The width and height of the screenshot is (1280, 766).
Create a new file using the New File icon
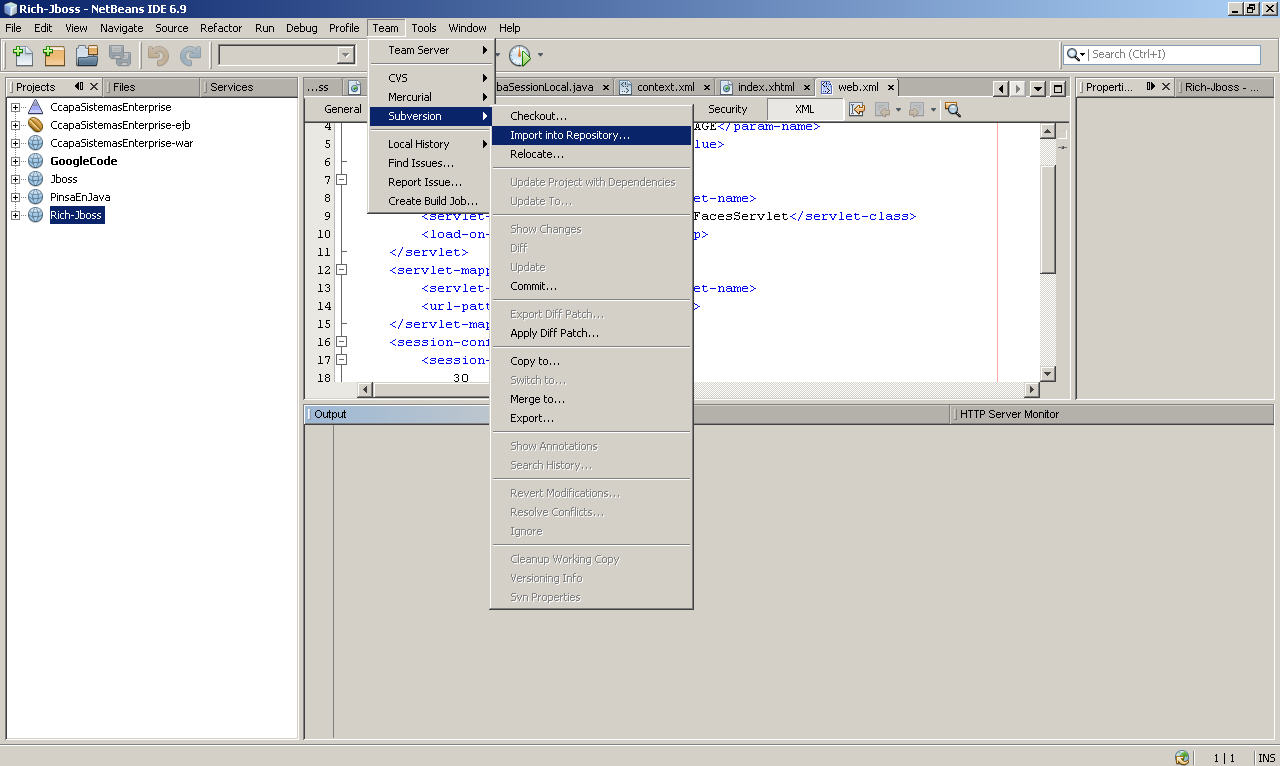[x=21, y=55]
